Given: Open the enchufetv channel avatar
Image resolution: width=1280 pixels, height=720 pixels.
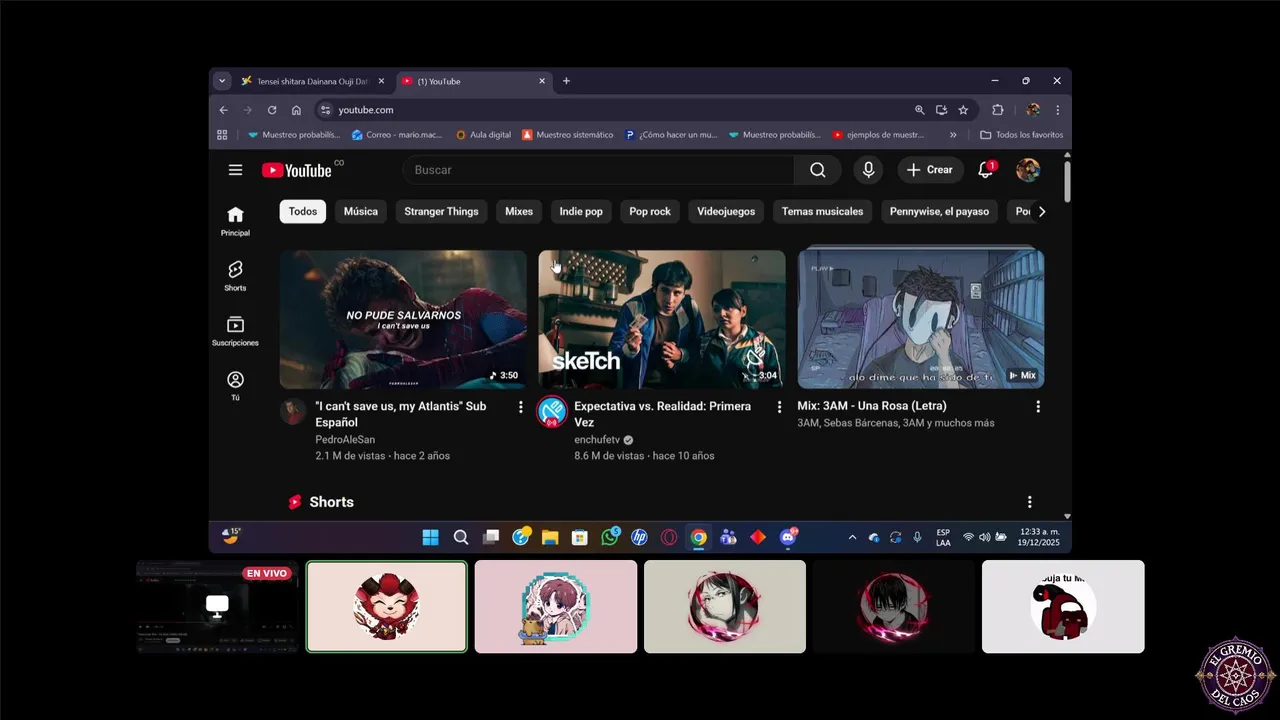Looking at the screenshot, I should tap(552, 411).
